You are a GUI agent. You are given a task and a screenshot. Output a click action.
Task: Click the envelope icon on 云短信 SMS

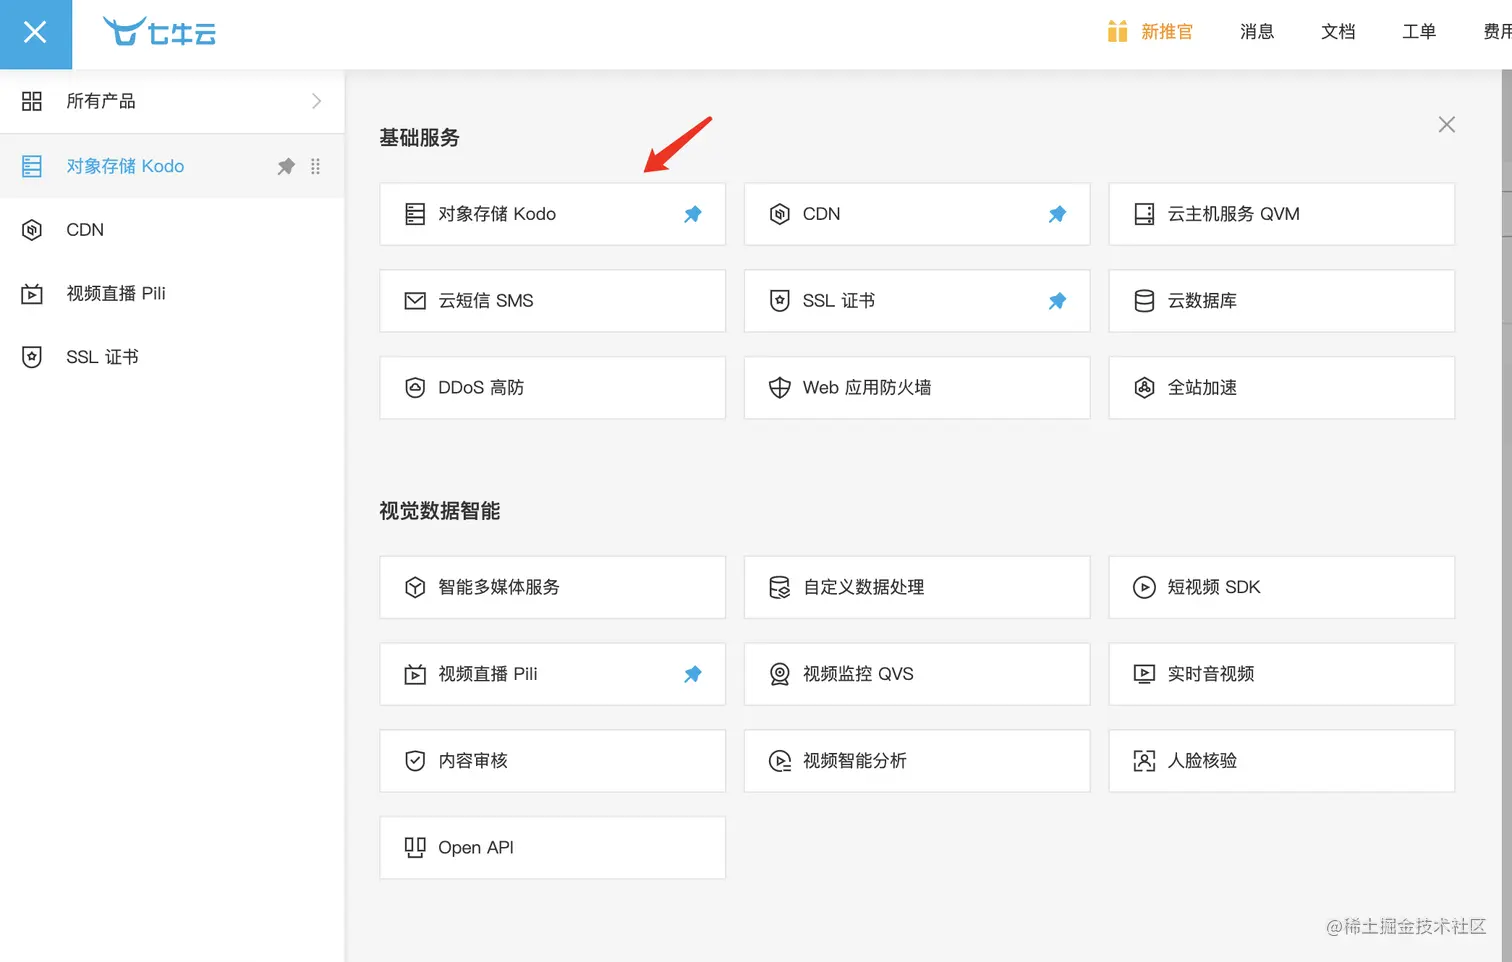coord(415,301)
